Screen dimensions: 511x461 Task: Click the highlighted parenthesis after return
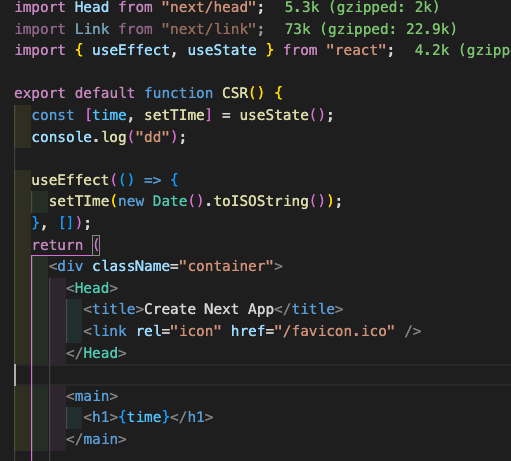(96, 245)
